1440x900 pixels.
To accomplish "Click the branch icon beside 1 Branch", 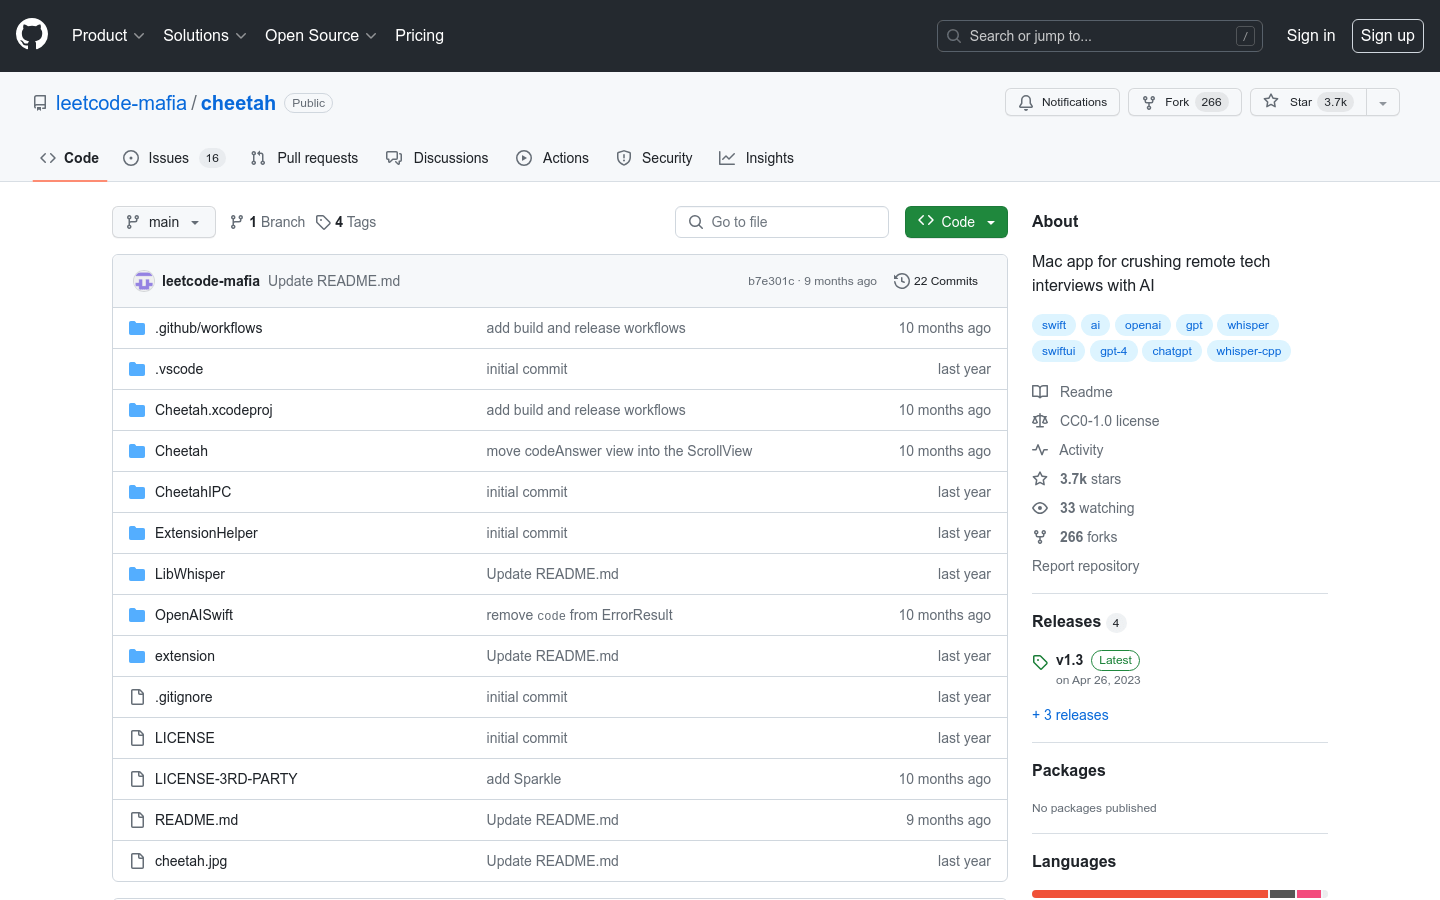I will 237,222.
